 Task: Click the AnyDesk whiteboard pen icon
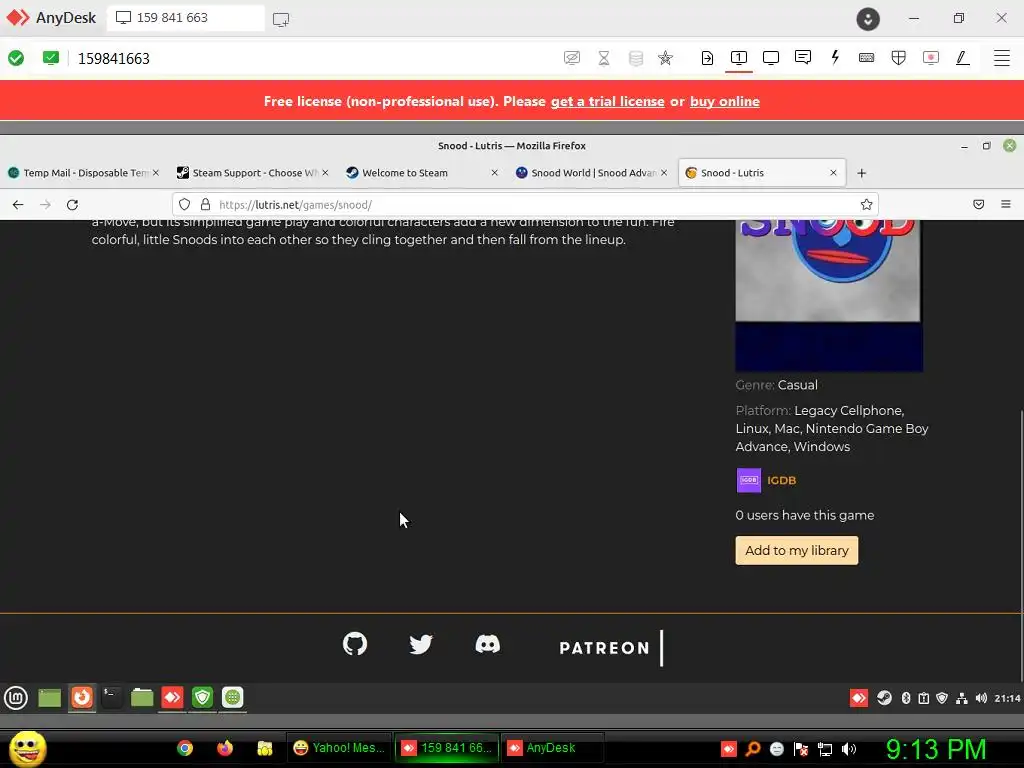963,58
